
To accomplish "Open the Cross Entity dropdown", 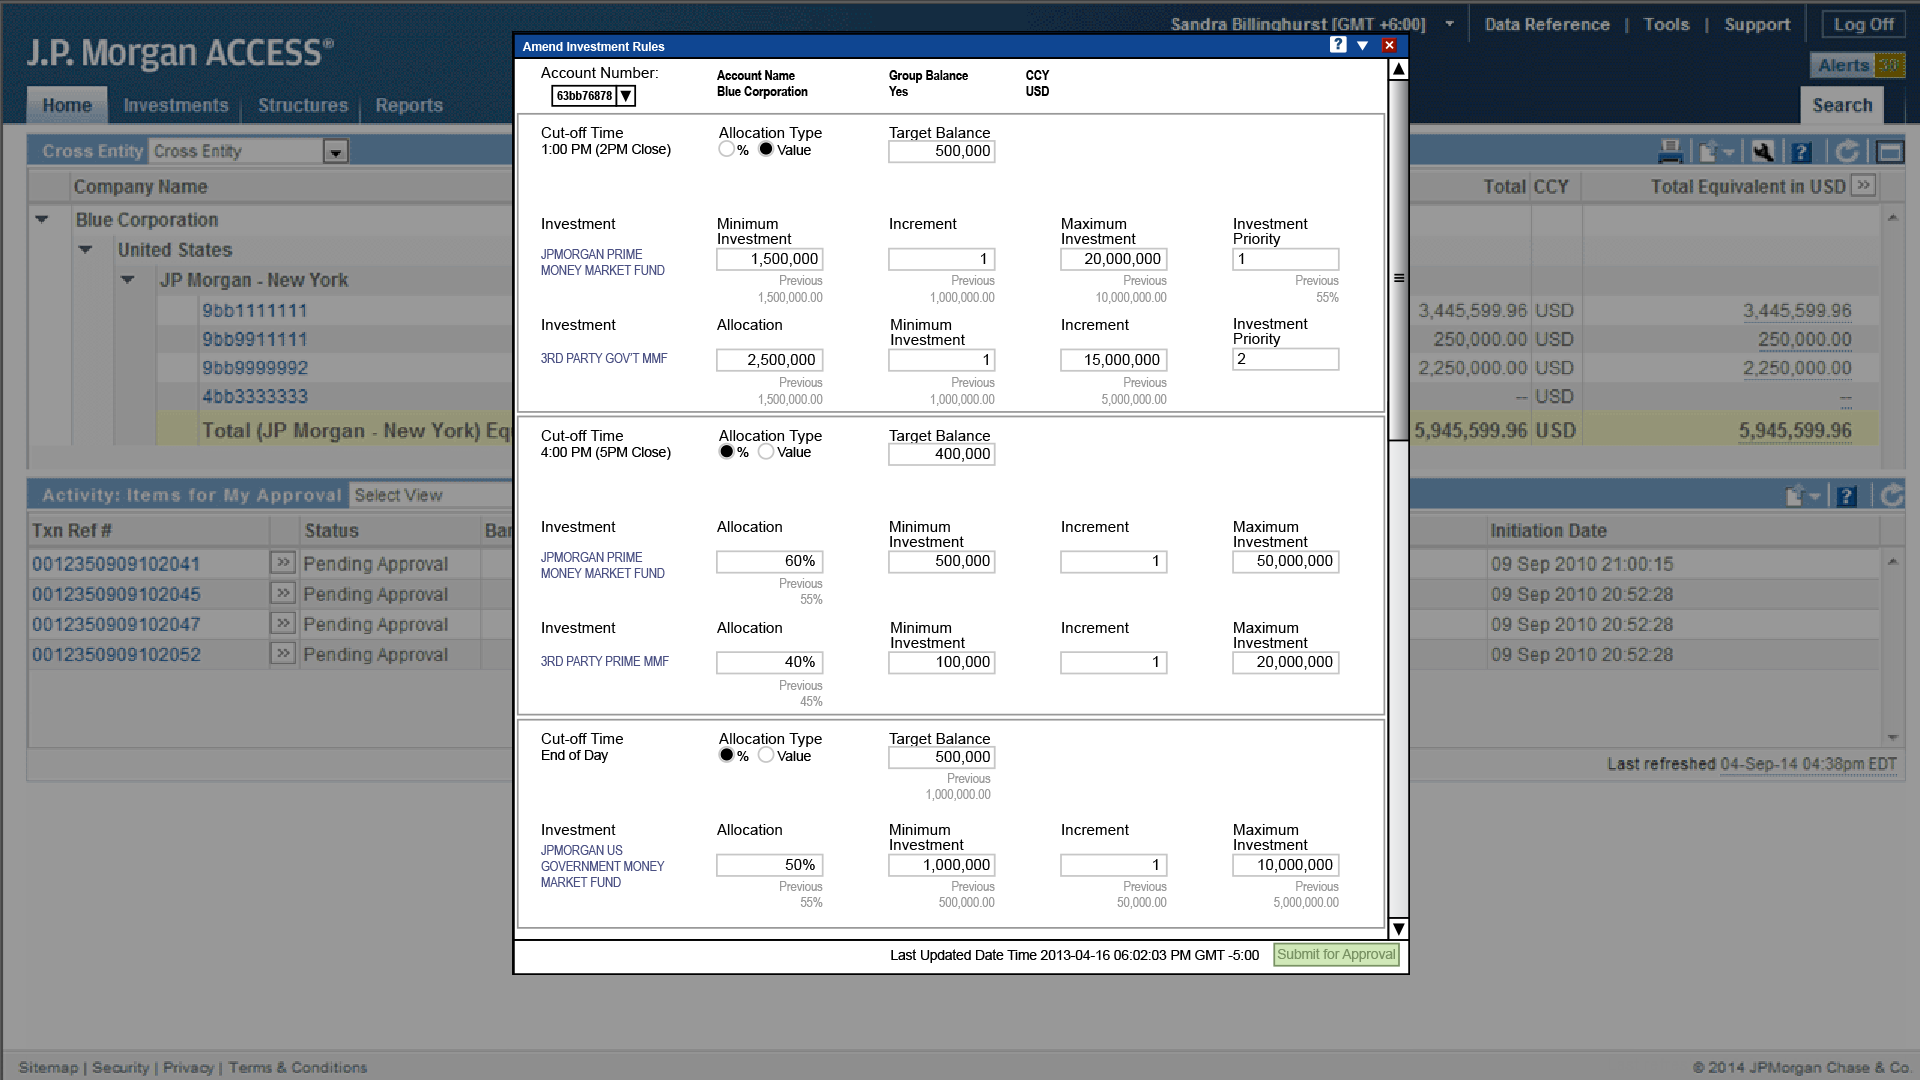I will (335, 152).
